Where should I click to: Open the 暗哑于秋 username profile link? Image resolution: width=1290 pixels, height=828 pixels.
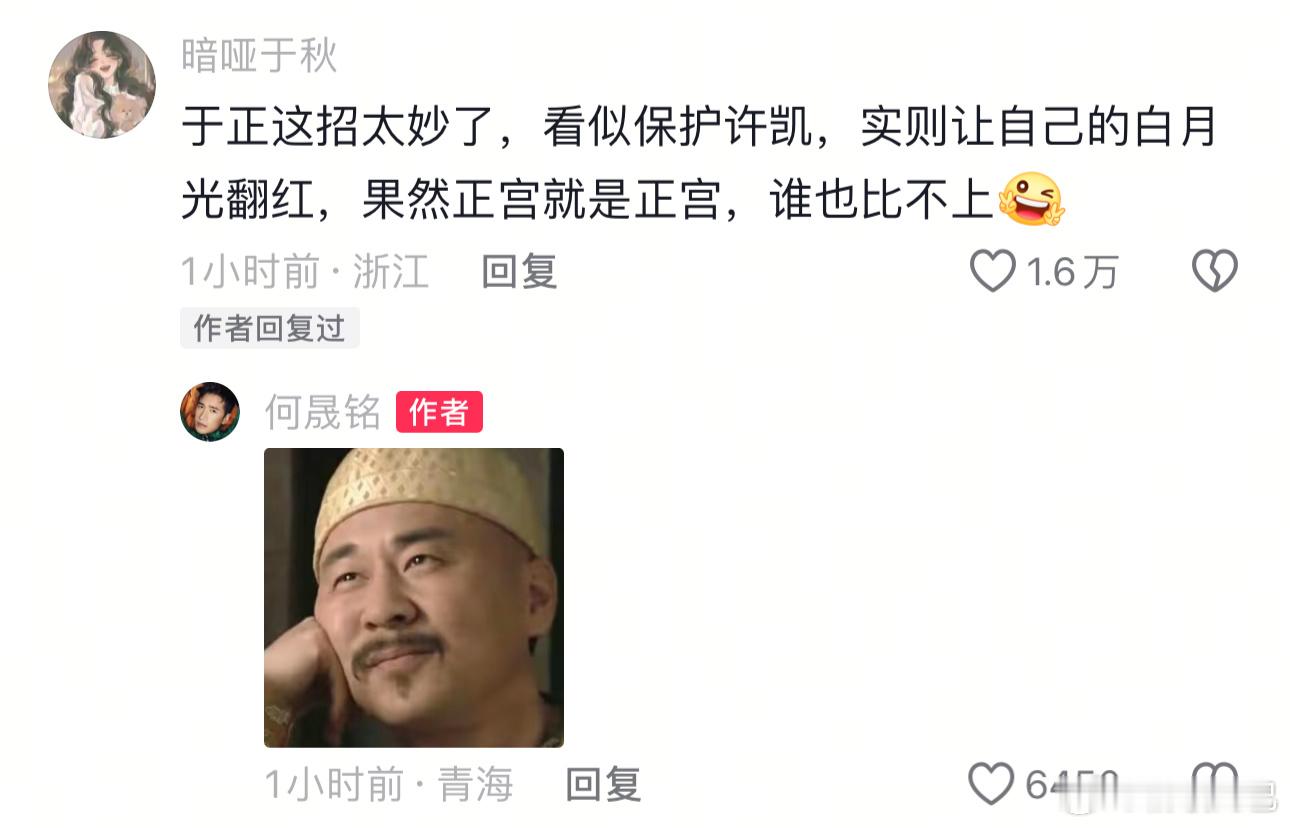pos(260,56)
